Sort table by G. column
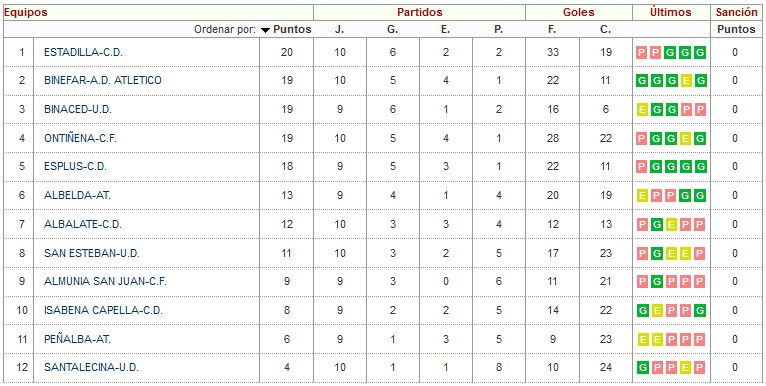The image size is (766, 386). coord(393,29)
